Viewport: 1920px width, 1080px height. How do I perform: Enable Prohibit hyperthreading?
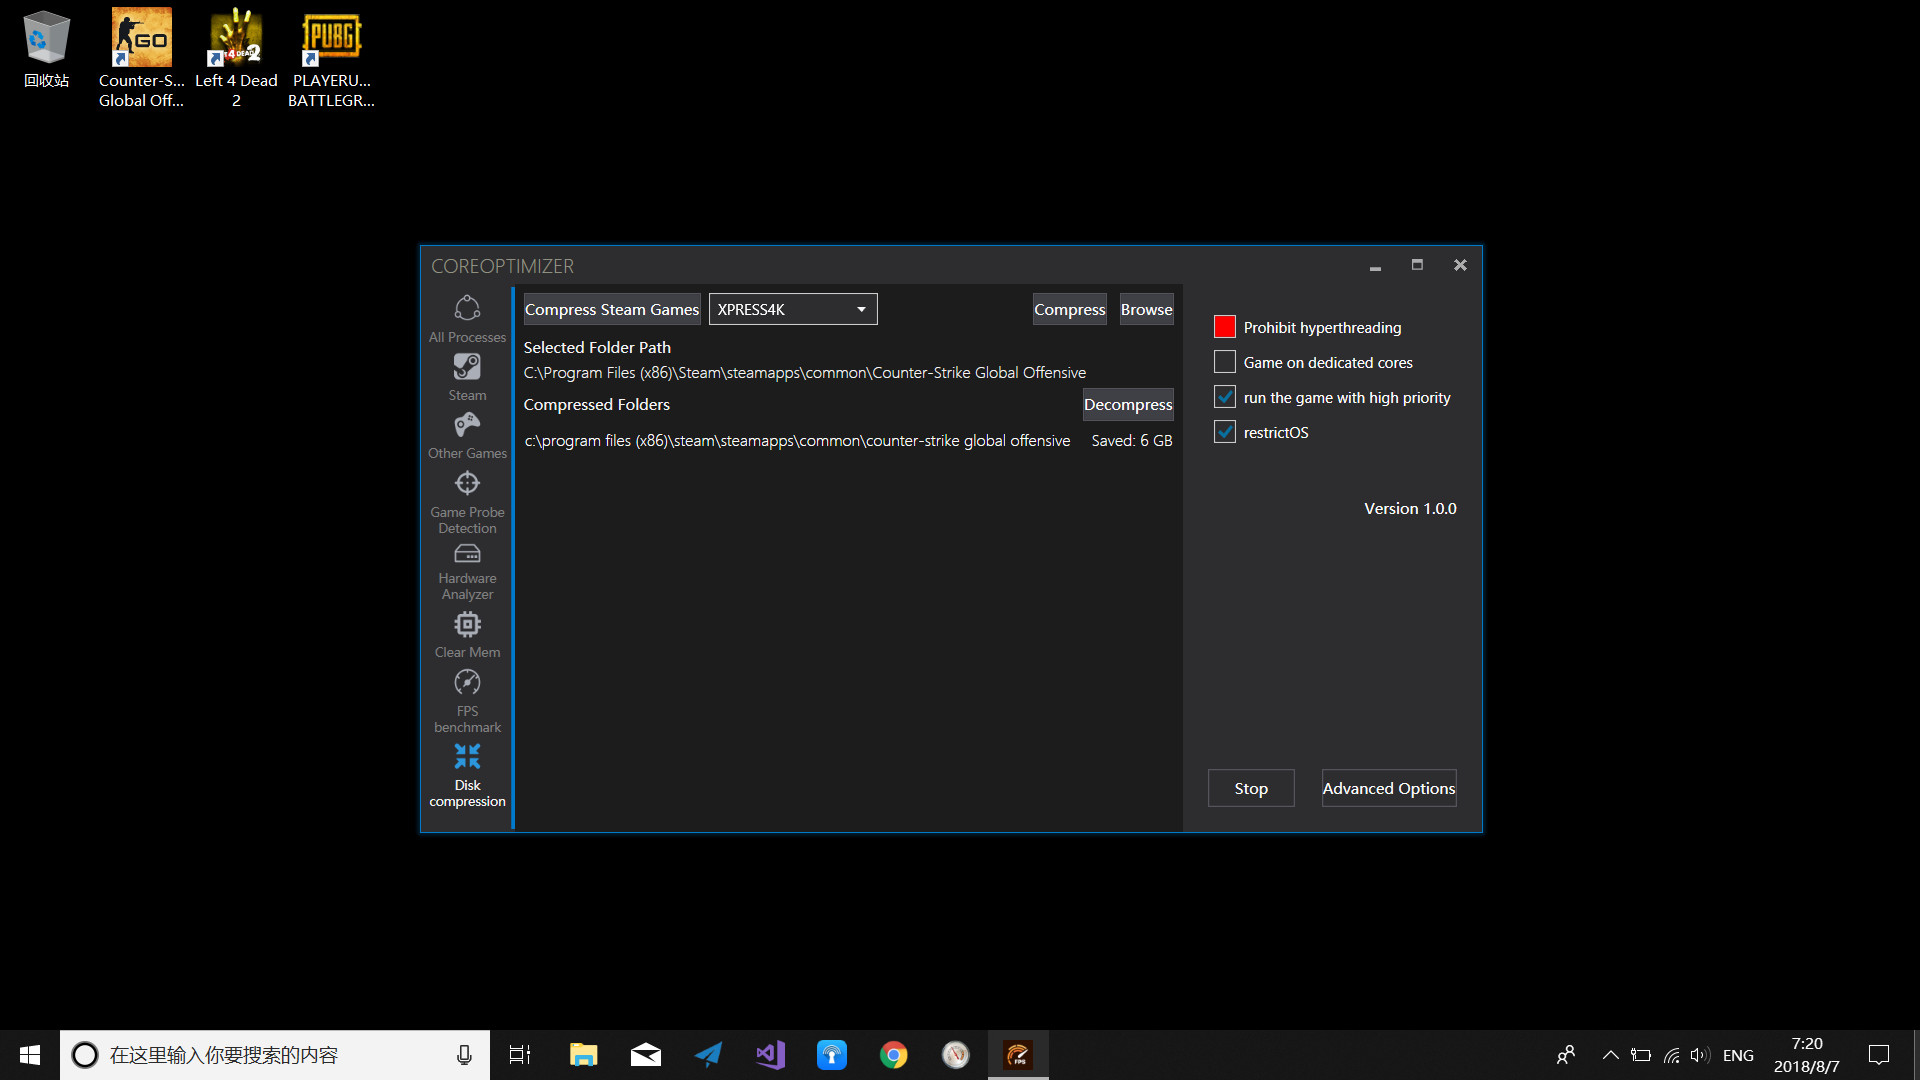pos(1224,326)
